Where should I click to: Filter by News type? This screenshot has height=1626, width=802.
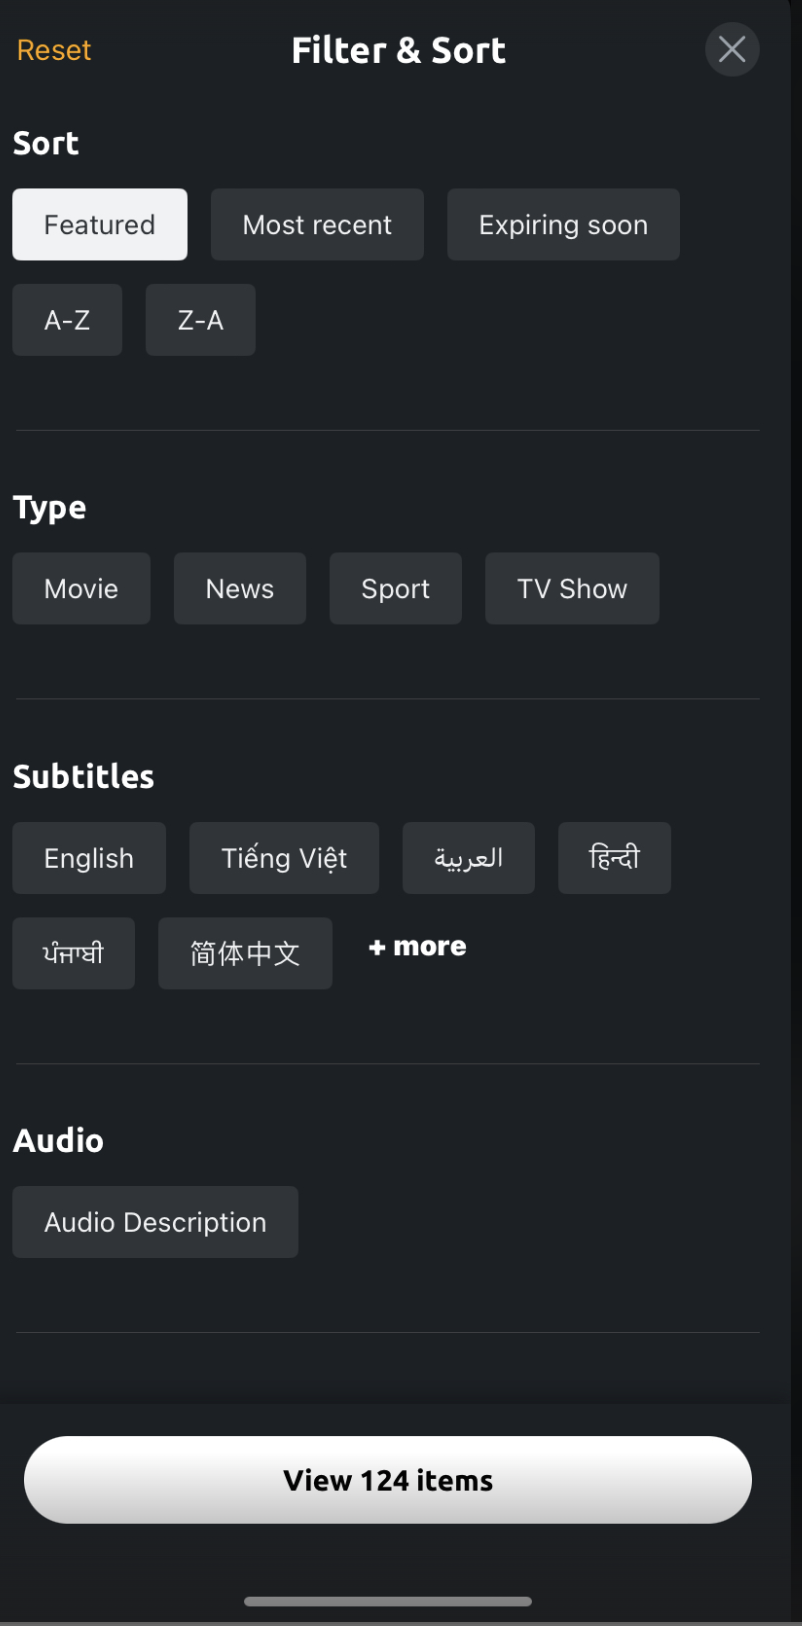pyautogui.click(x=240, y=588)
